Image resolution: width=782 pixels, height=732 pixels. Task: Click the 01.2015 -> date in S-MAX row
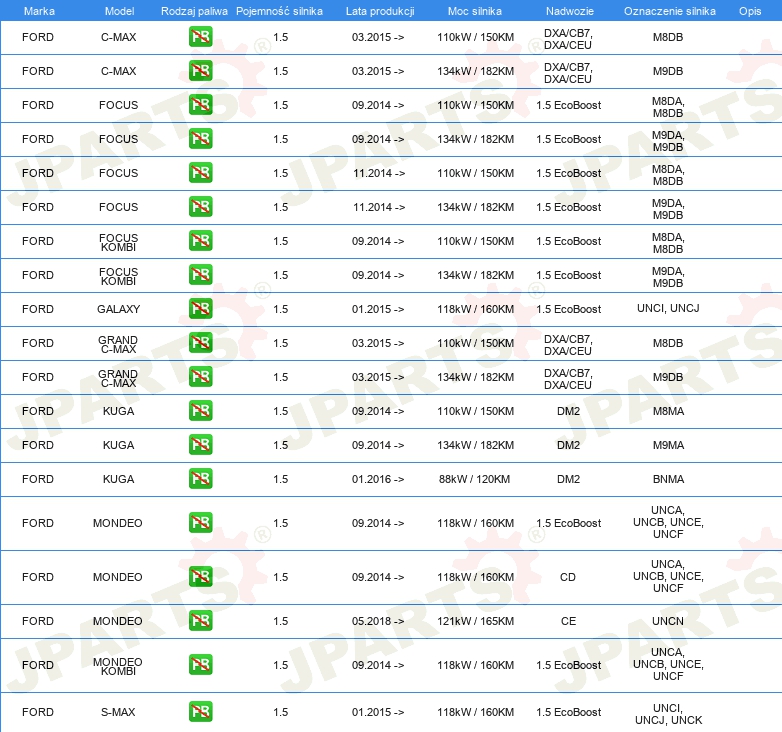pos(378,712)
